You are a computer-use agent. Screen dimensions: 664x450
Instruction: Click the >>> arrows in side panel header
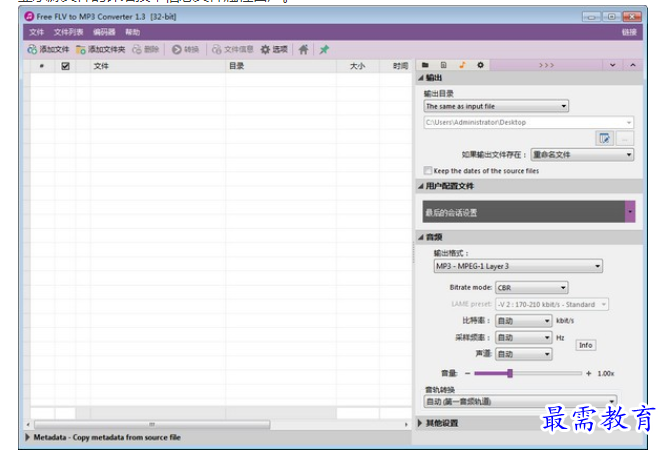click(x=546, y=65)
